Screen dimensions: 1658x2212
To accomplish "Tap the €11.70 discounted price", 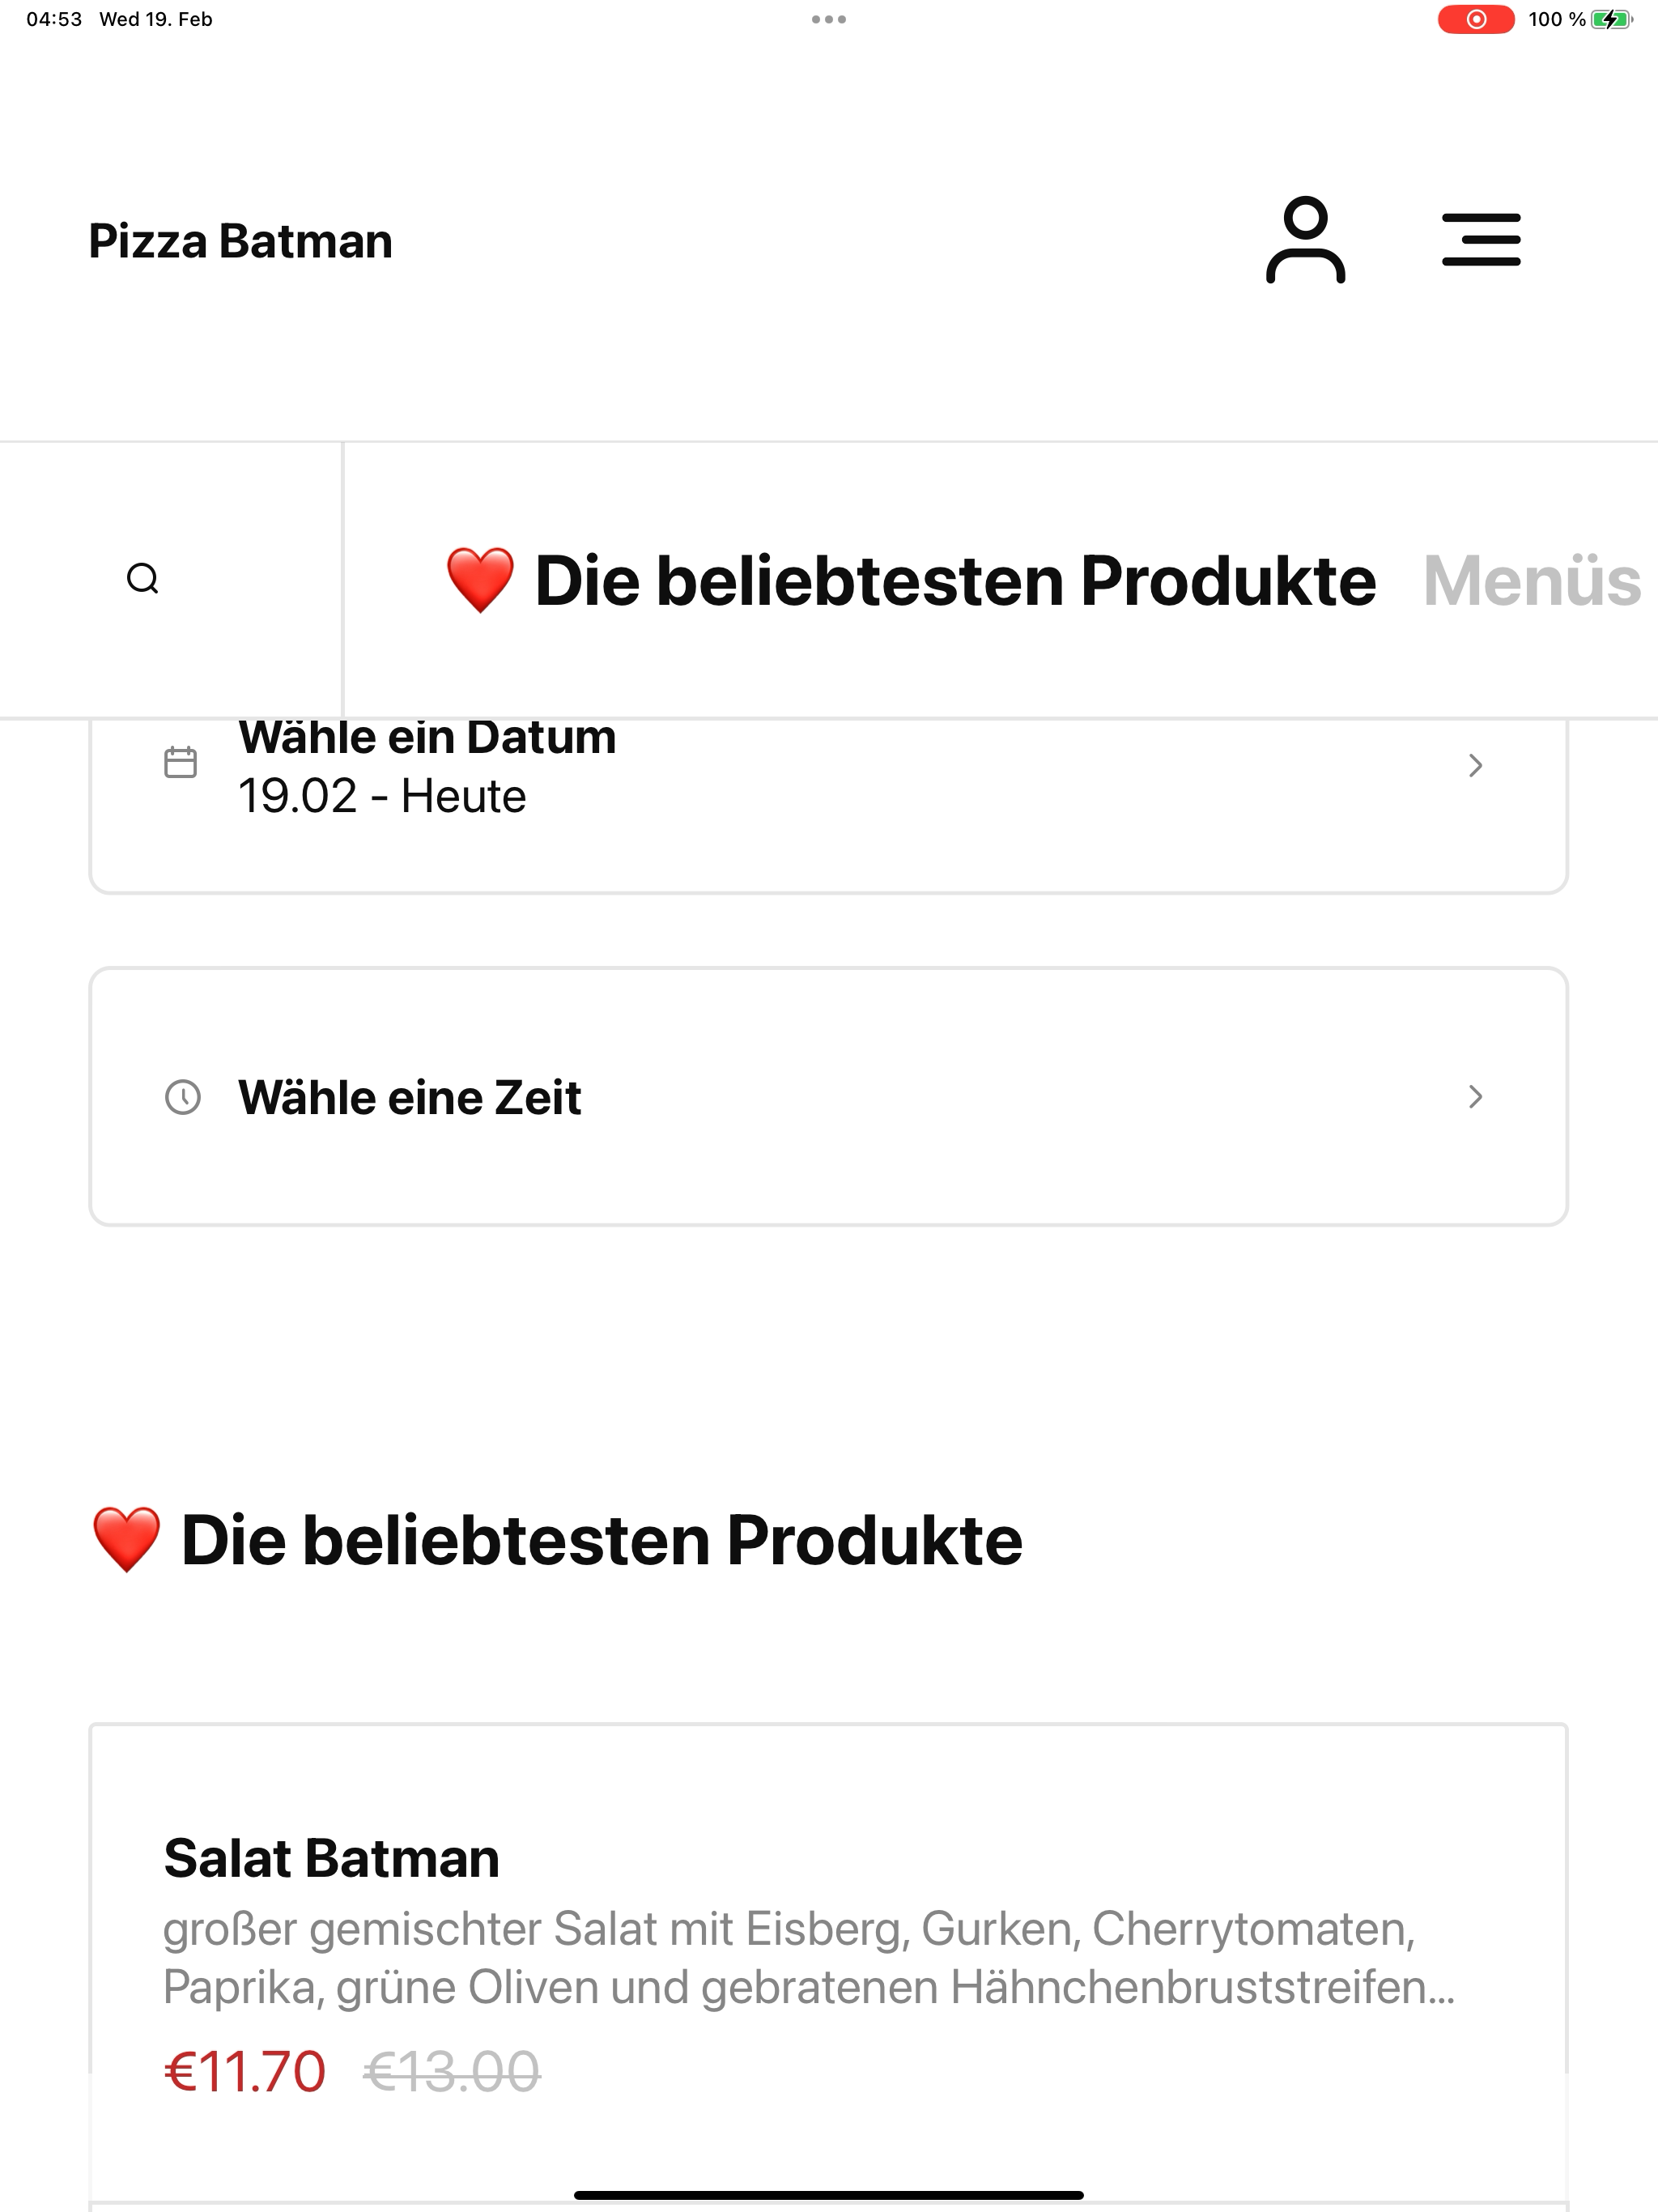I will (x=245, y=2071).
